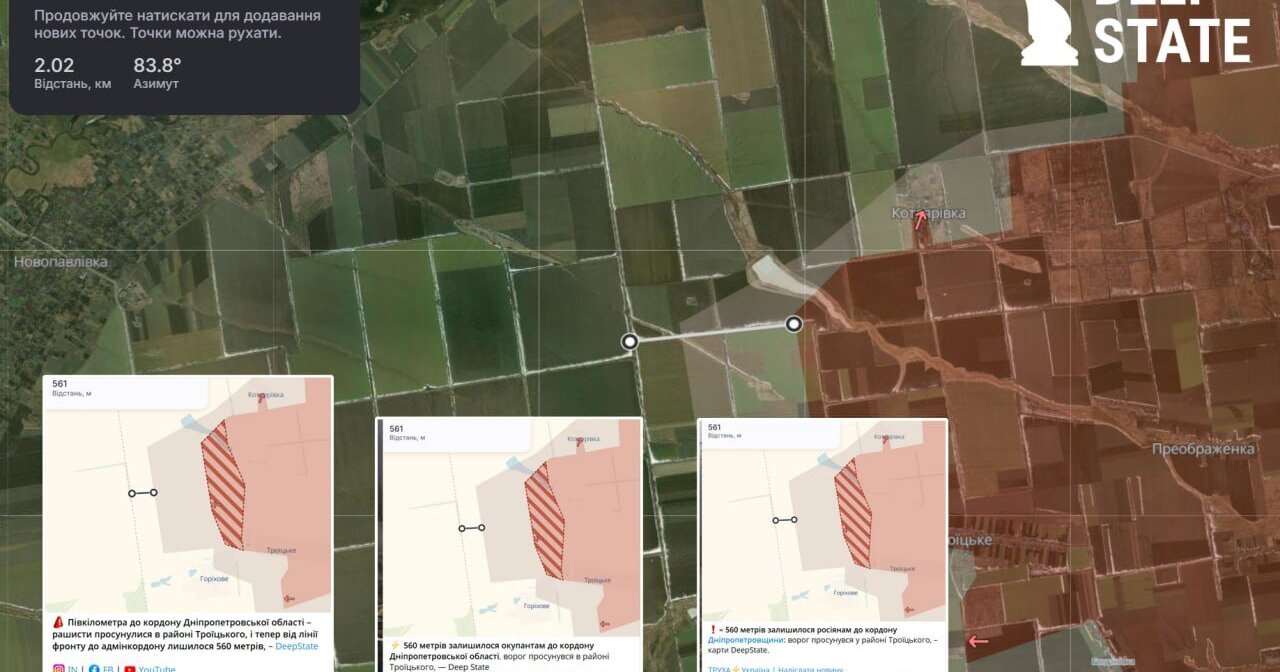The image size is (1280, 672).
Task: Click the Facebook icon in the first post
Action: coord(94,669)
